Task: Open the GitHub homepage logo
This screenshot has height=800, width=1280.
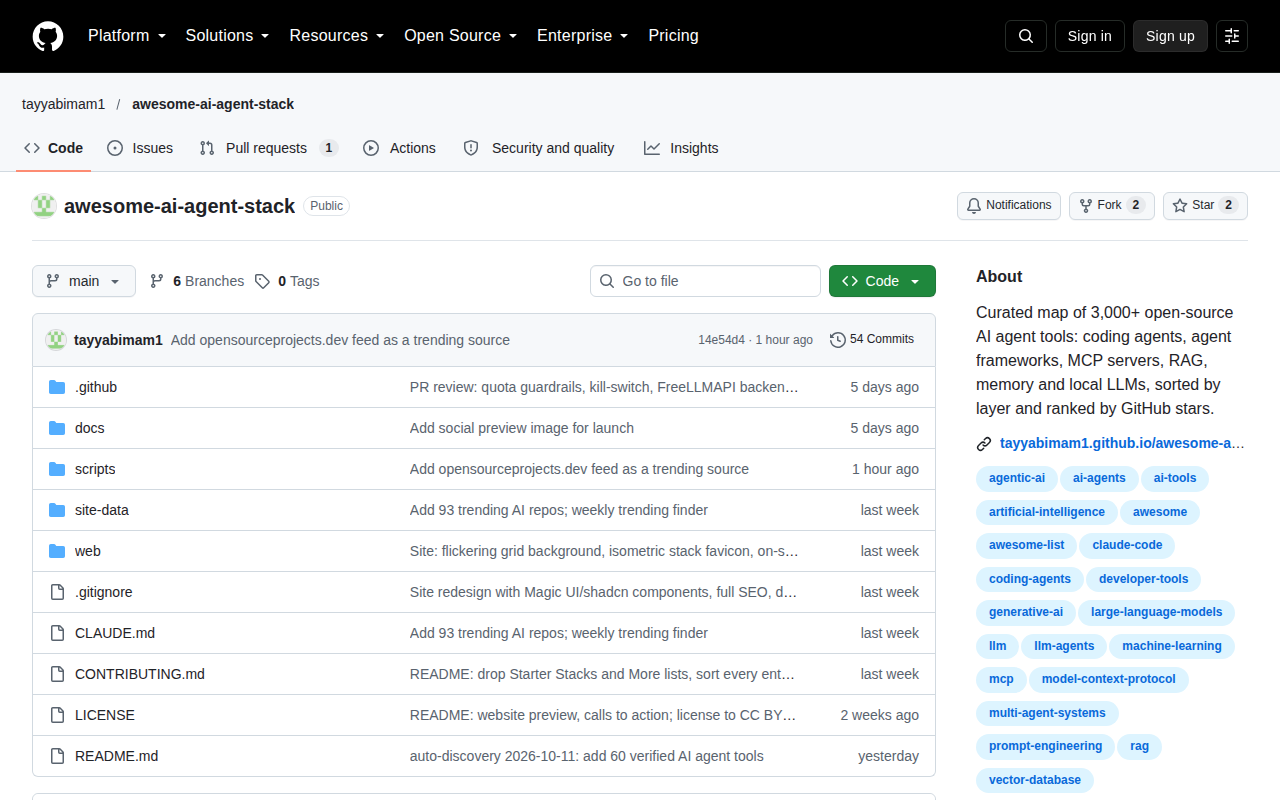Action: tap(48, 36)
